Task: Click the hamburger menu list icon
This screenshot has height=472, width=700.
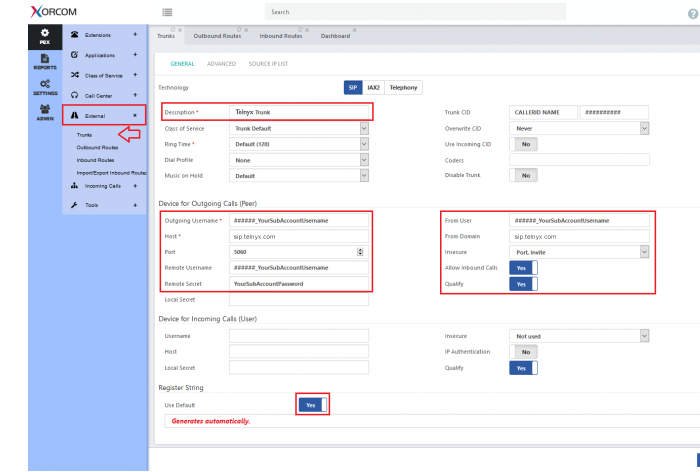Action: [x=167, y=12]
